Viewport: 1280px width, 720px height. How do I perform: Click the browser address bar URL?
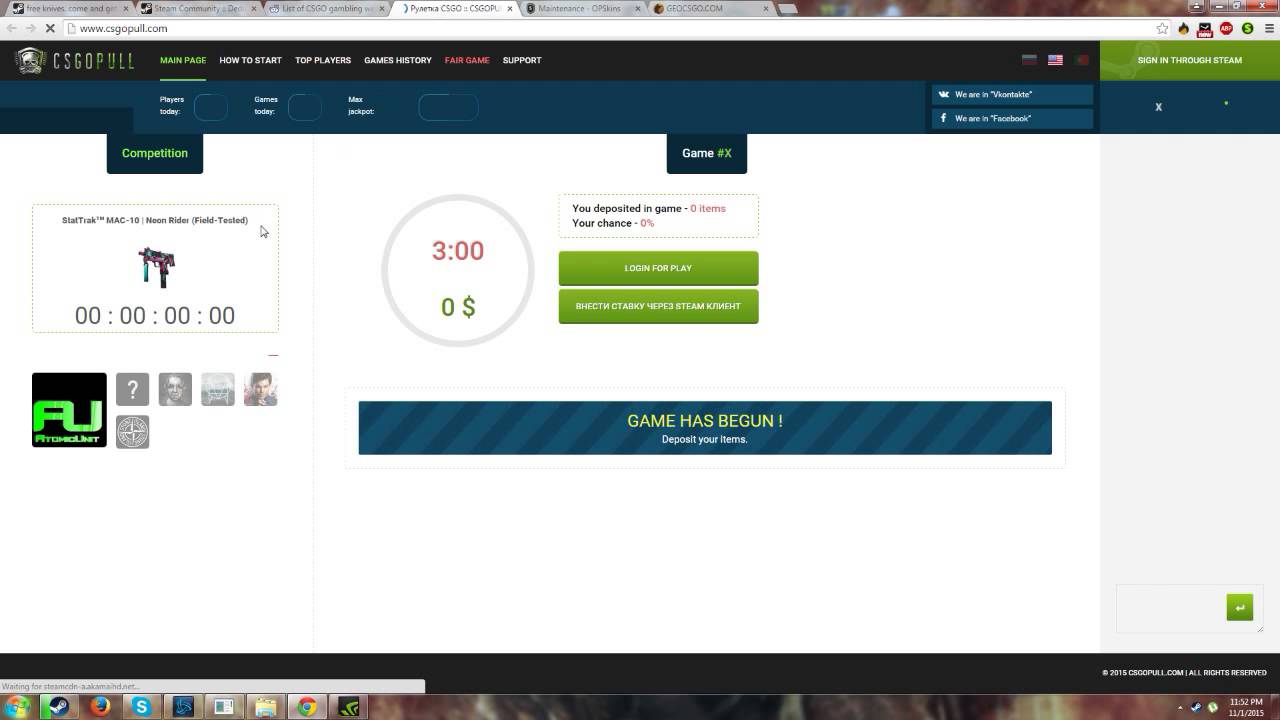tap(124, 28)
